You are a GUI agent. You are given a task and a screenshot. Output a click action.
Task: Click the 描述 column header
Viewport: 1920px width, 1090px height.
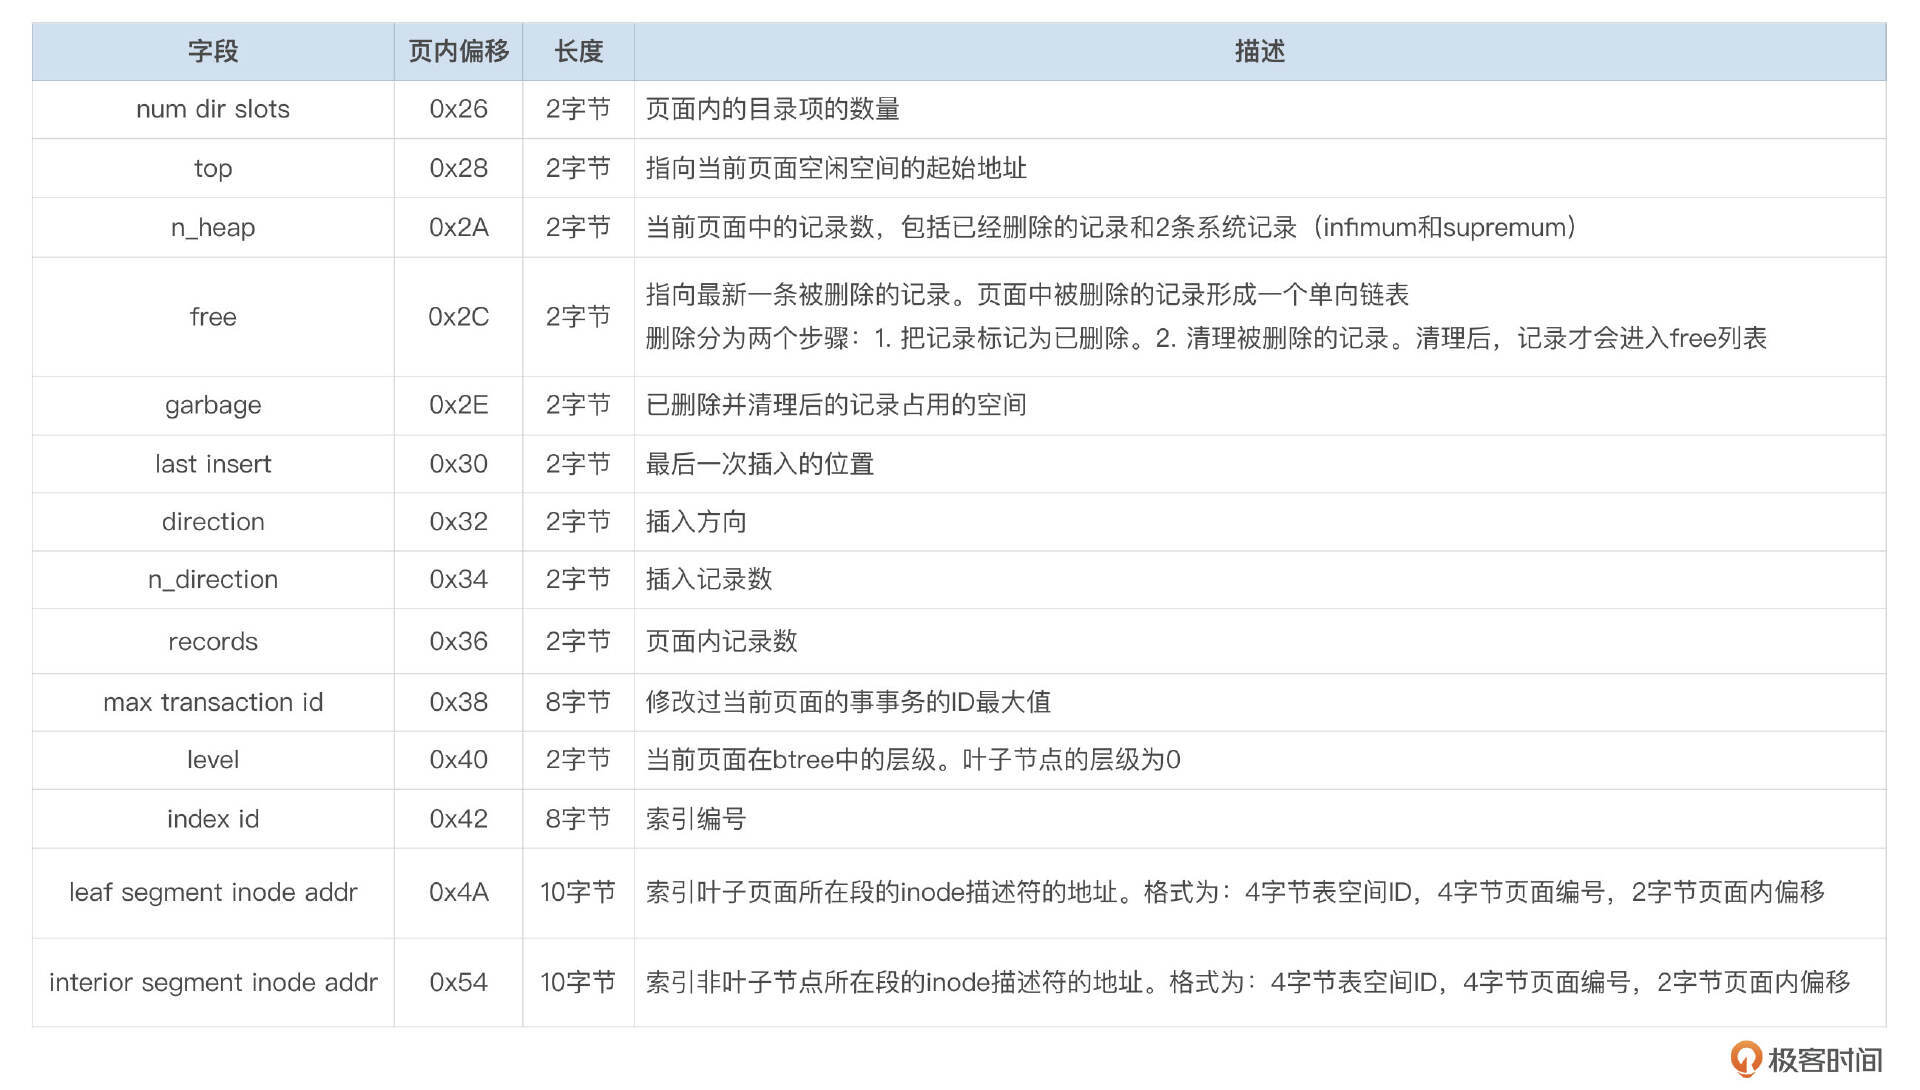tap(1259, 51)
